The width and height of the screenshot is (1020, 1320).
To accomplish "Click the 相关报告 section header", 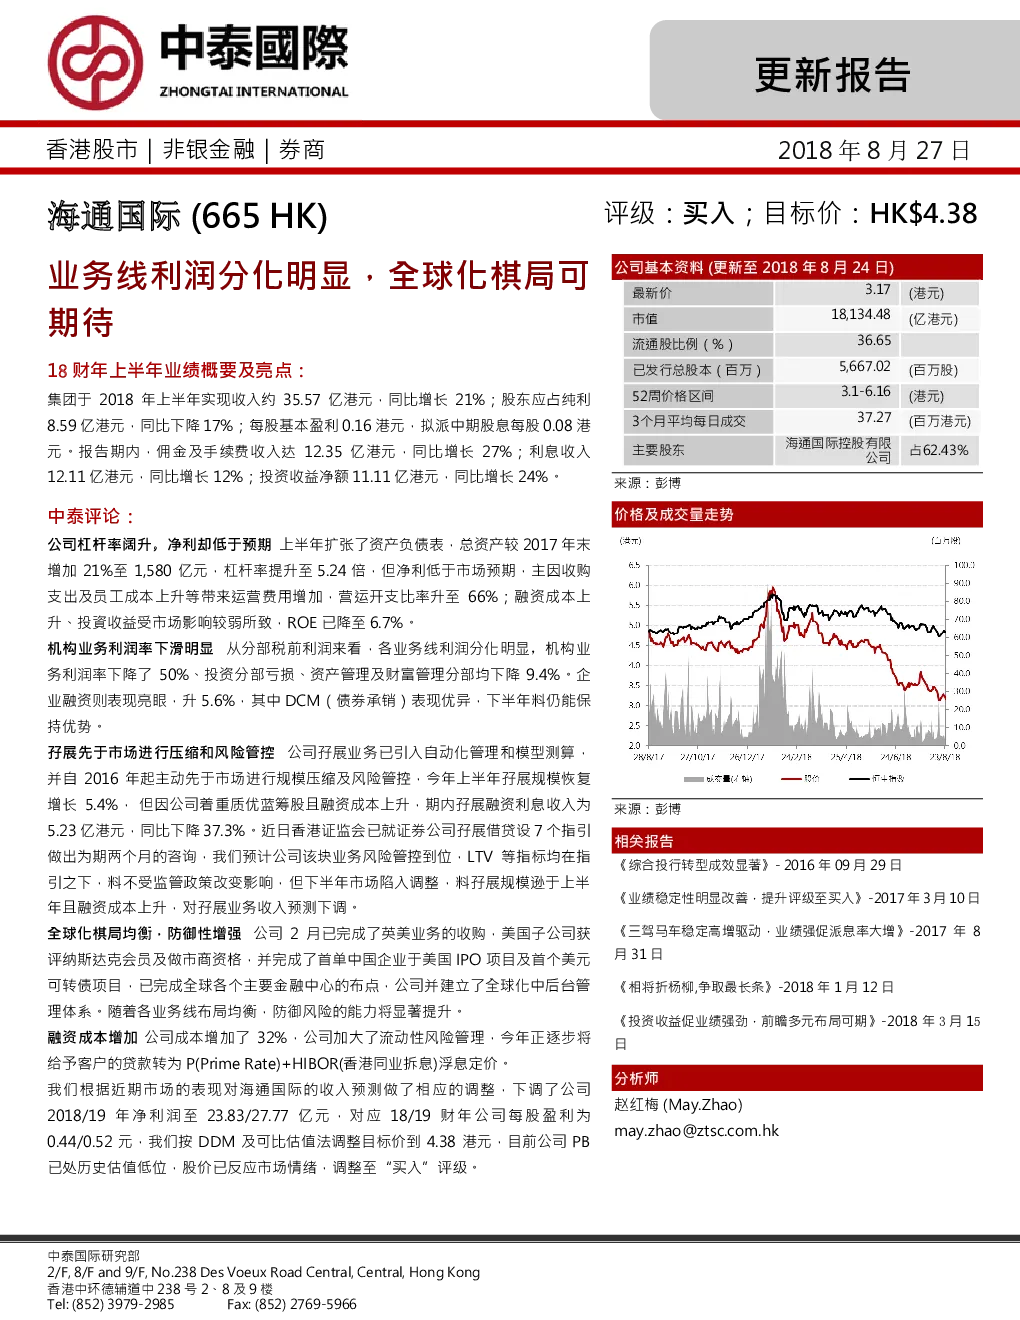I will (797, 841).
